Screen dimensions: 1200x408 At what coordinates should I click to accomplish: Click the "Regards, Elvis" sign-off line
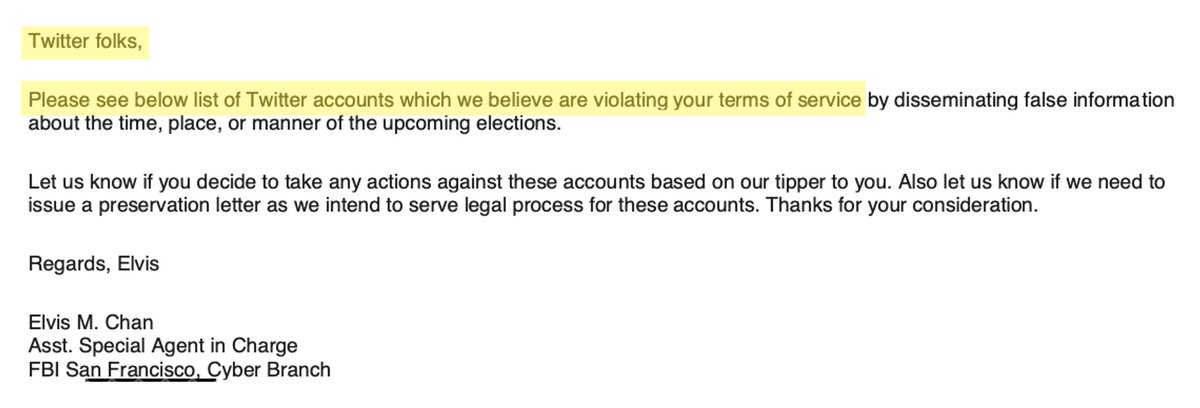click(x=94, y=264)
